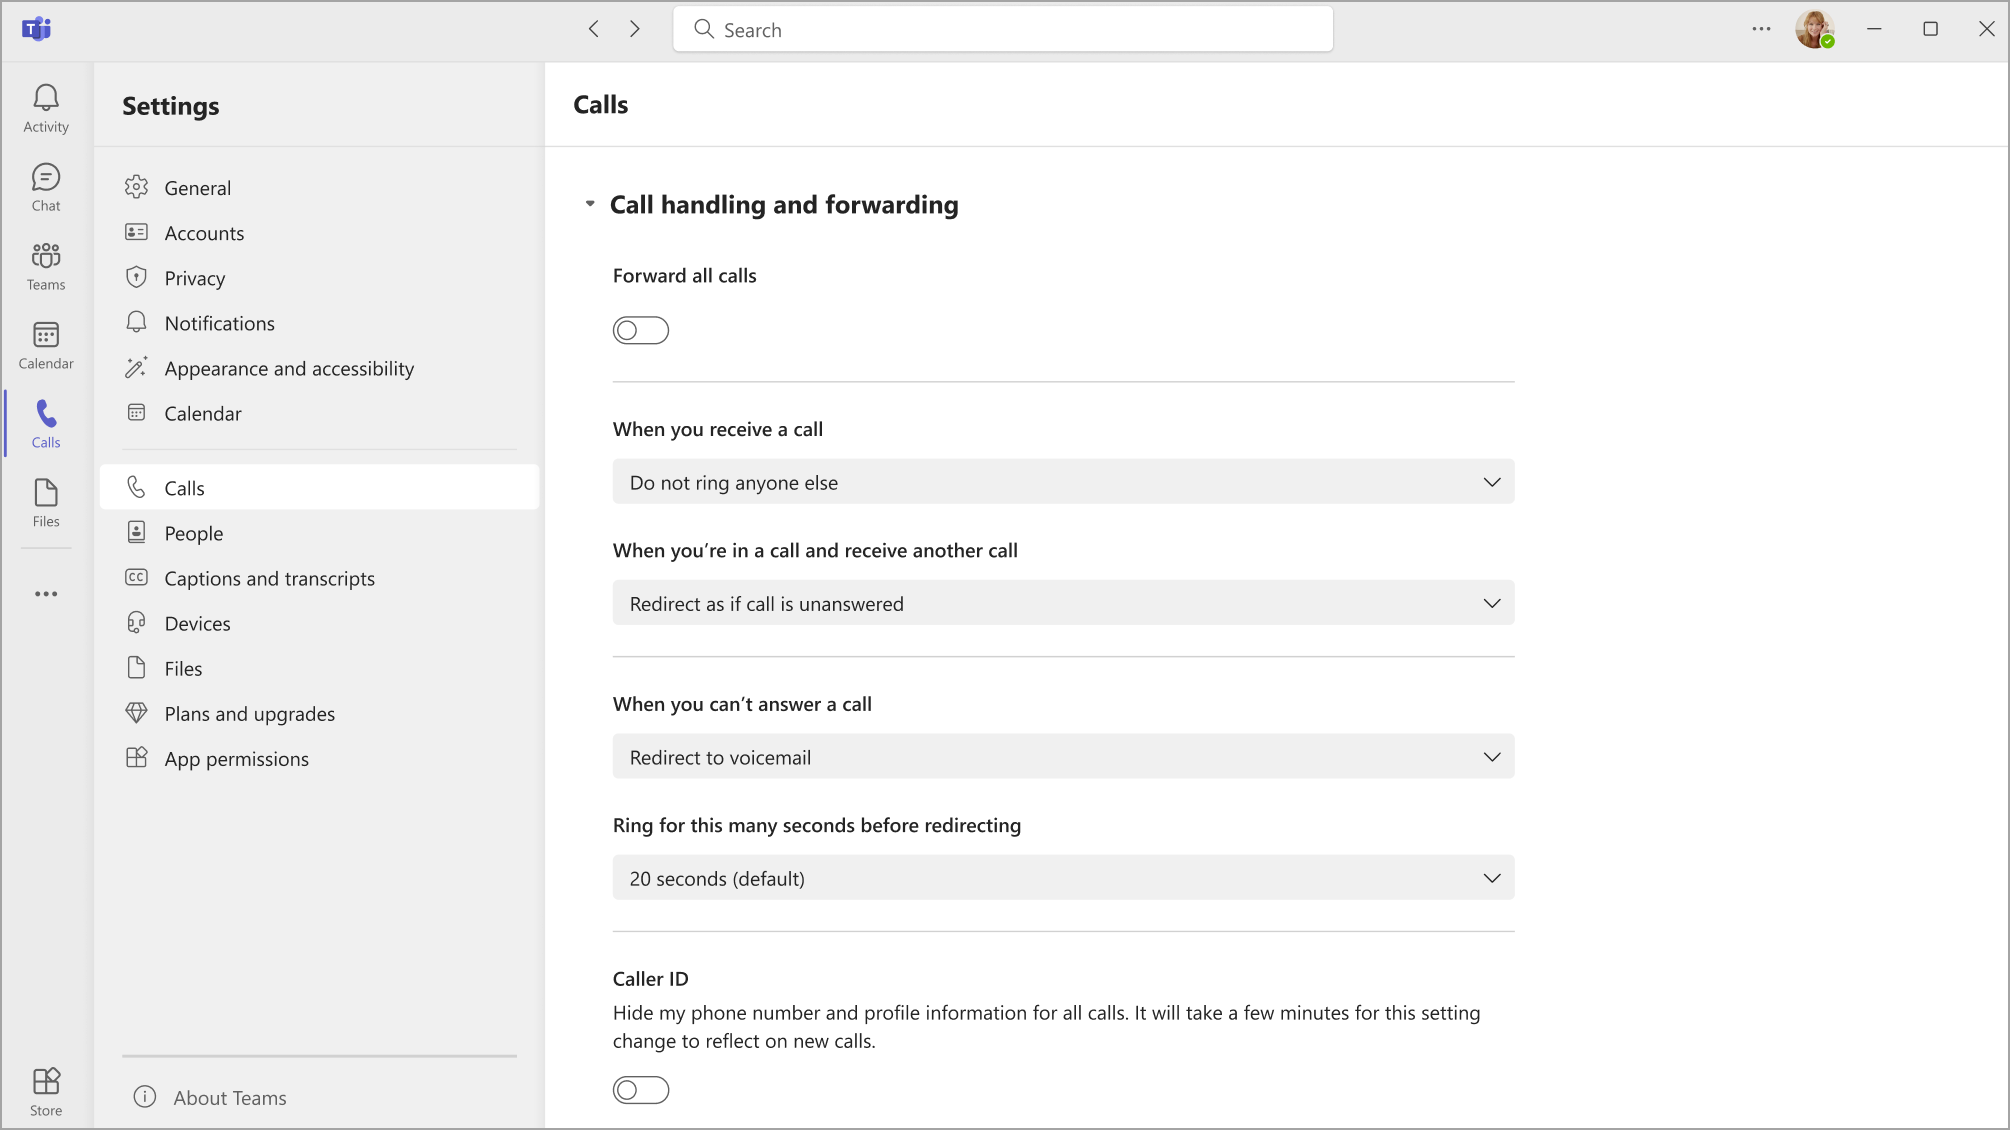Click the Calls icon in sidebar

tap(46, 424)
